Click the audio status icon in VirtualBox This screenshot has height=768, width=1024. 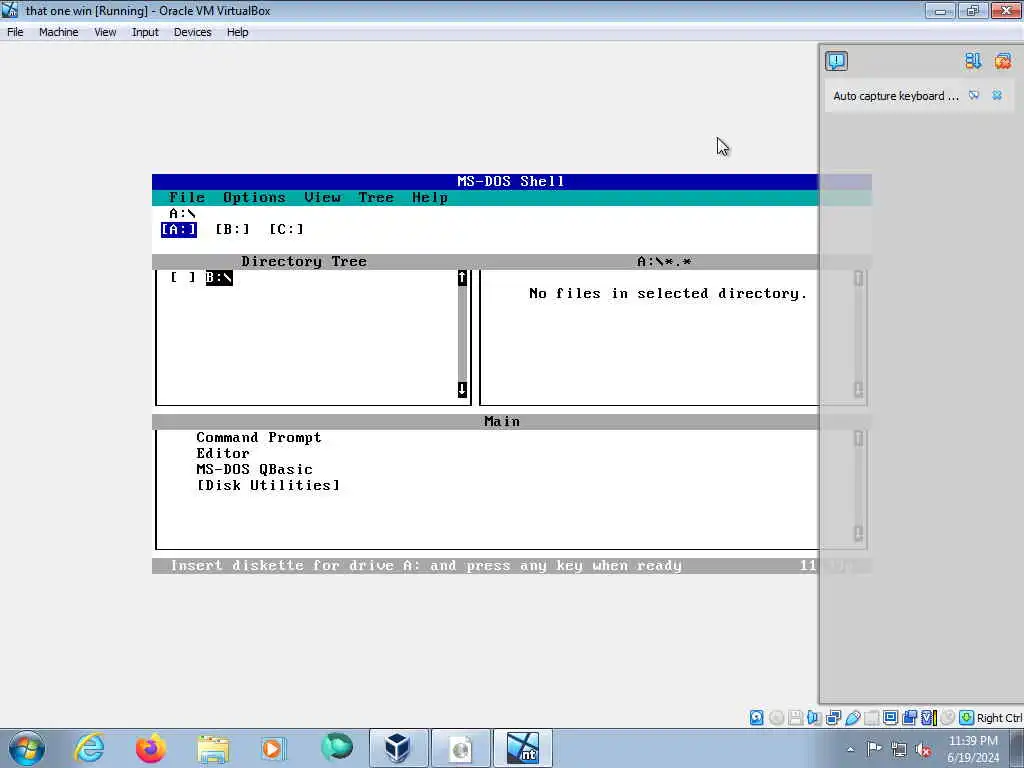pyautogui.click(x=814, y=718)
